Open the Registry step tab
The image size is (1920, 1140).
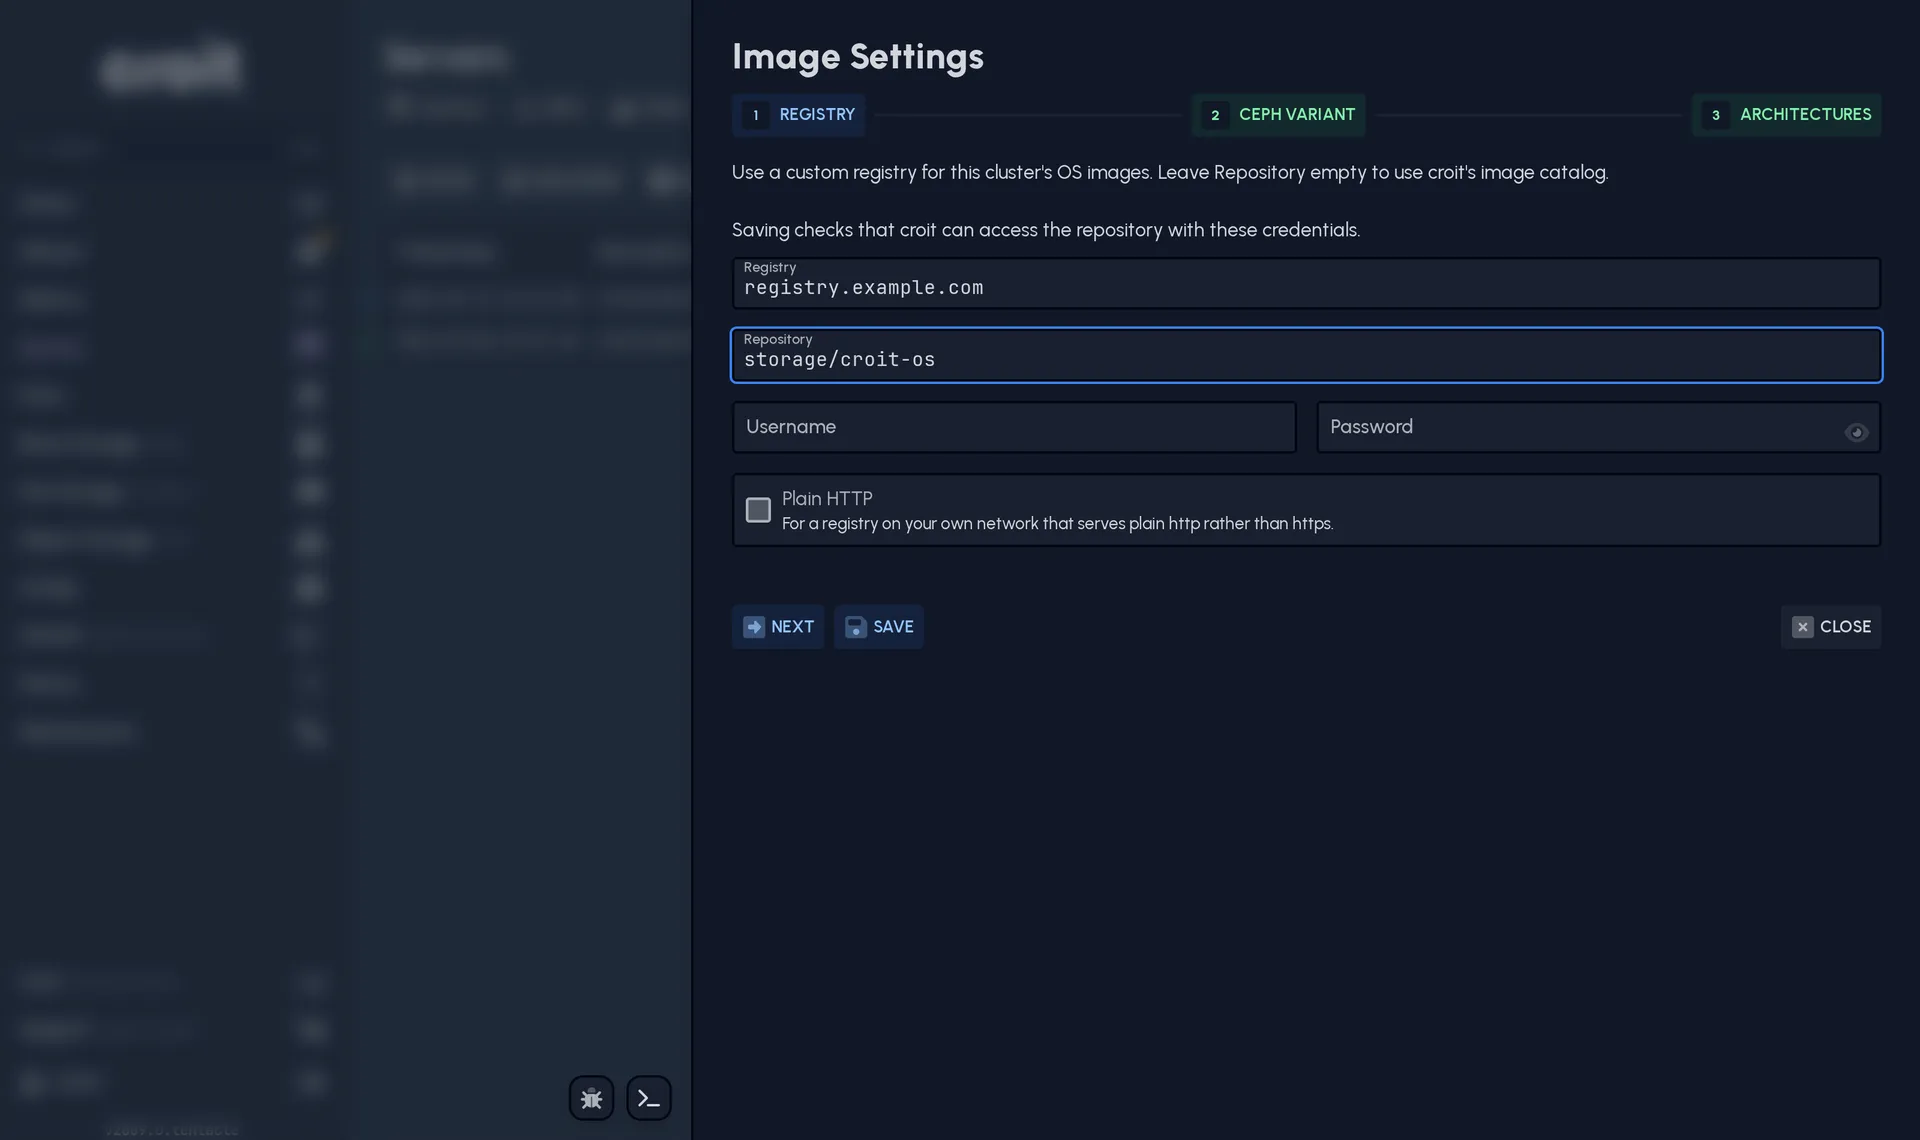click(798, 115)
